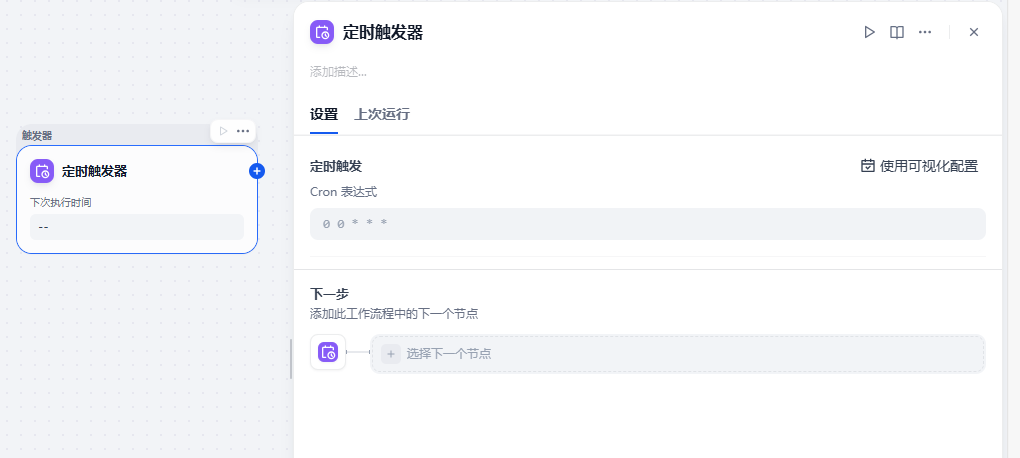Viewport: 1020px width, 458px height.
Task: Run the canvas node via small play icon
Action: click(x=224, y=131)
